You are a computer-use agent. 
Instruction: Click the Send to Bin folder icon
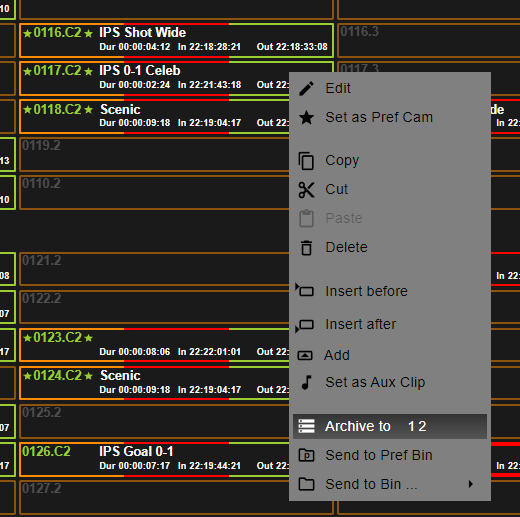pos(306,484)
